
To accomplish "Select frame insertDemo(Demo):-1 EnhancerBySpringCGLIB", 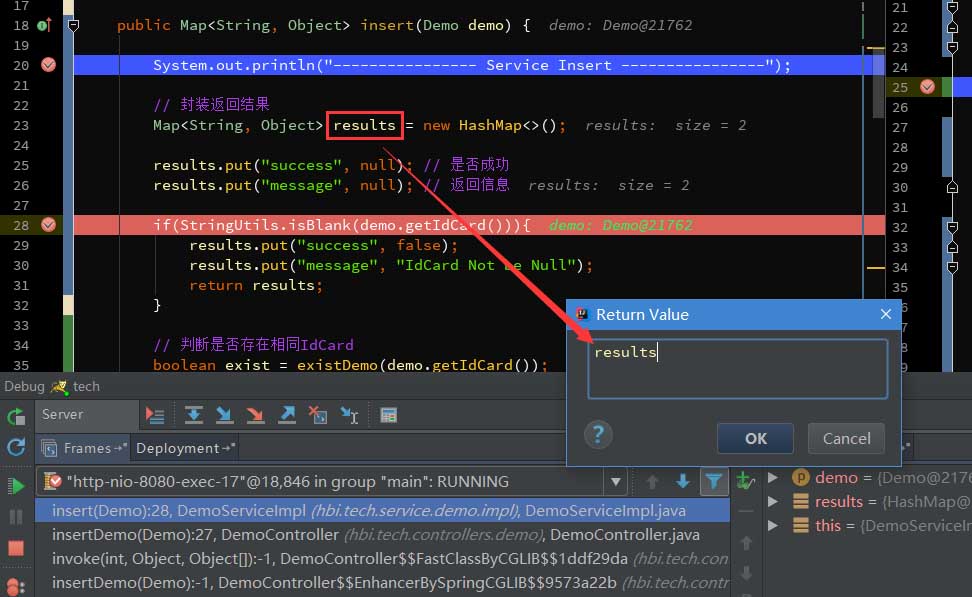I will 382,583.
